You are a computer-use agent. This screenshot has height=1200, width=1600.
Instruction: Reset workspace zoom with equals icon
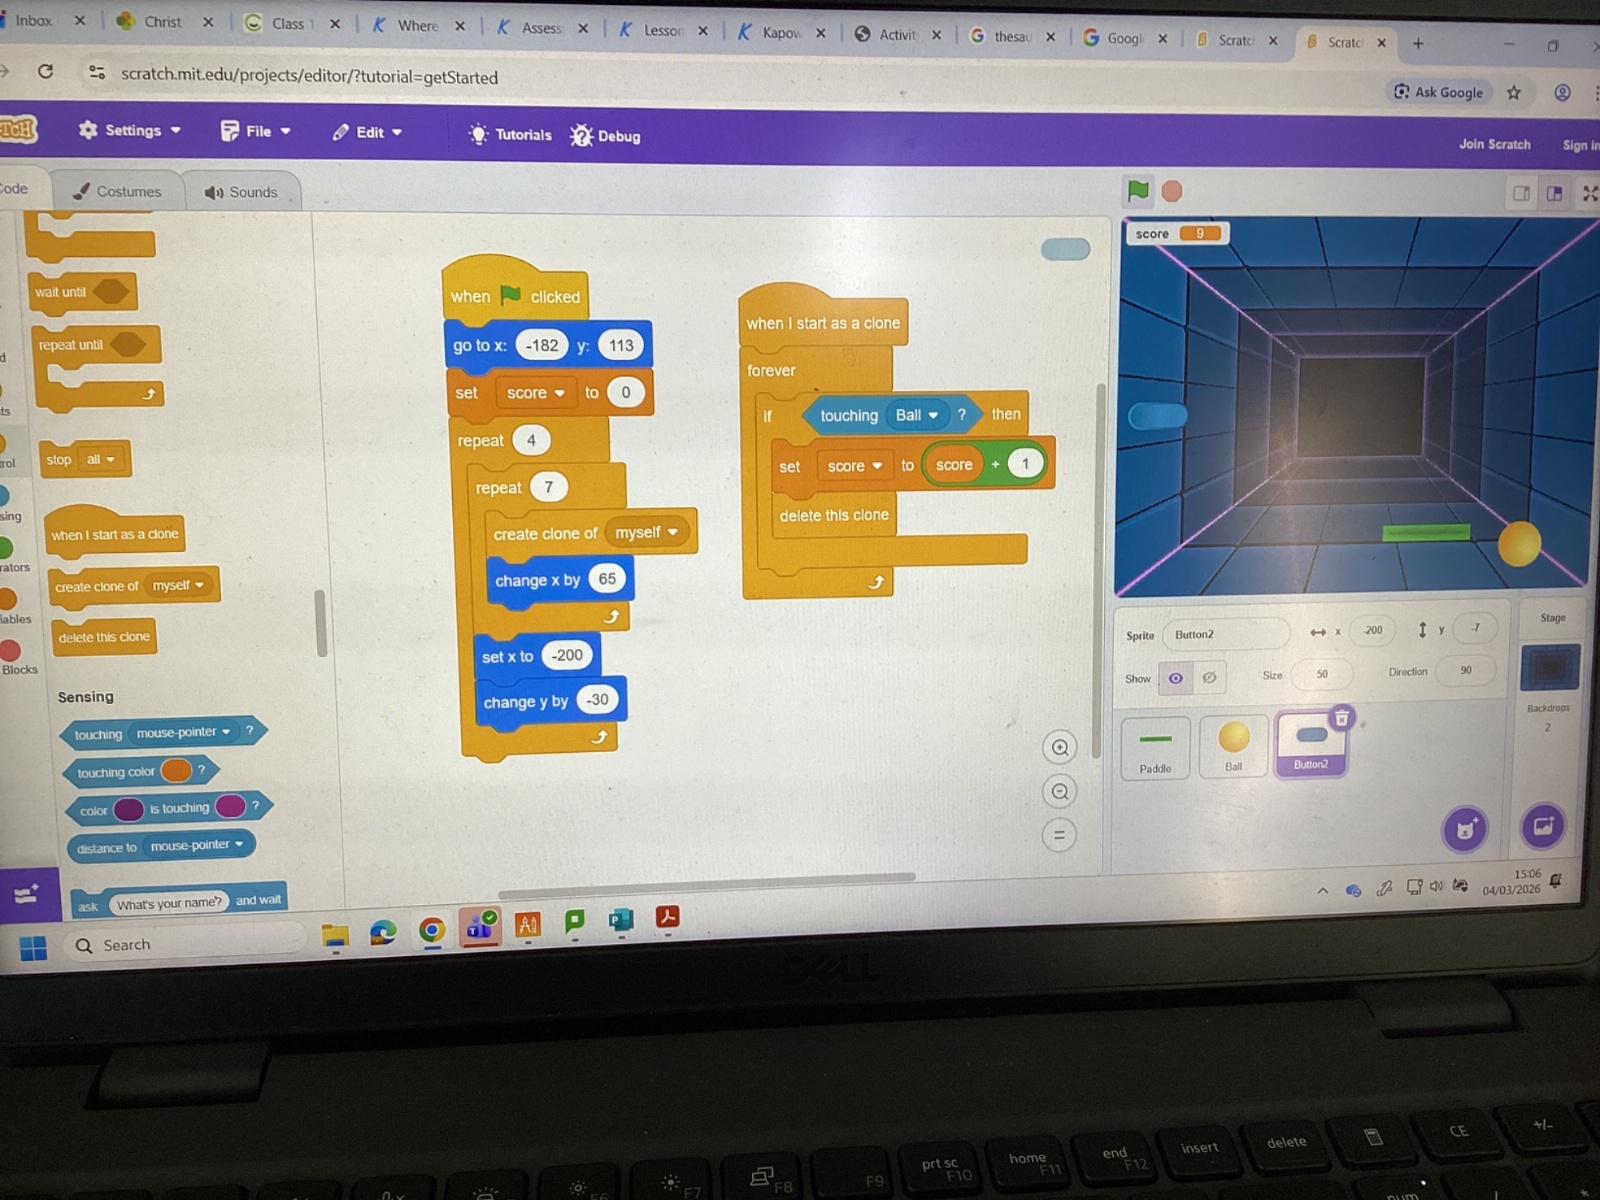[1059, 835]
